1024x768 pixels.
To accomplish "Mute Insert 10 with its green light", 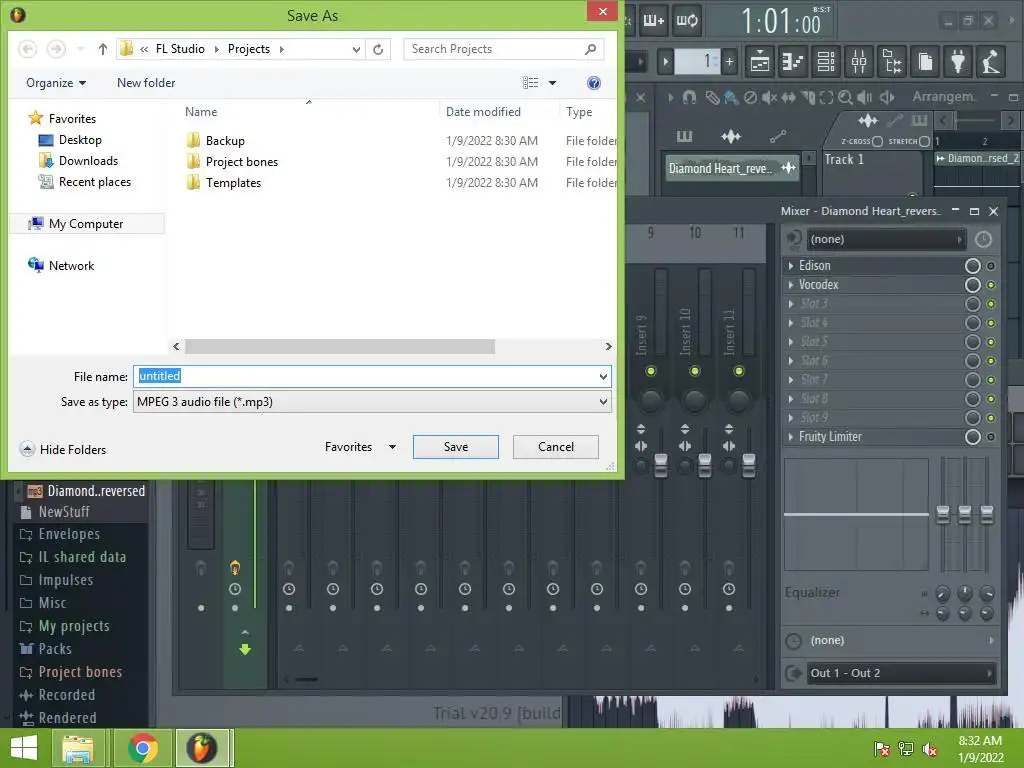I will pyautogui.click(x=694, y=371).
